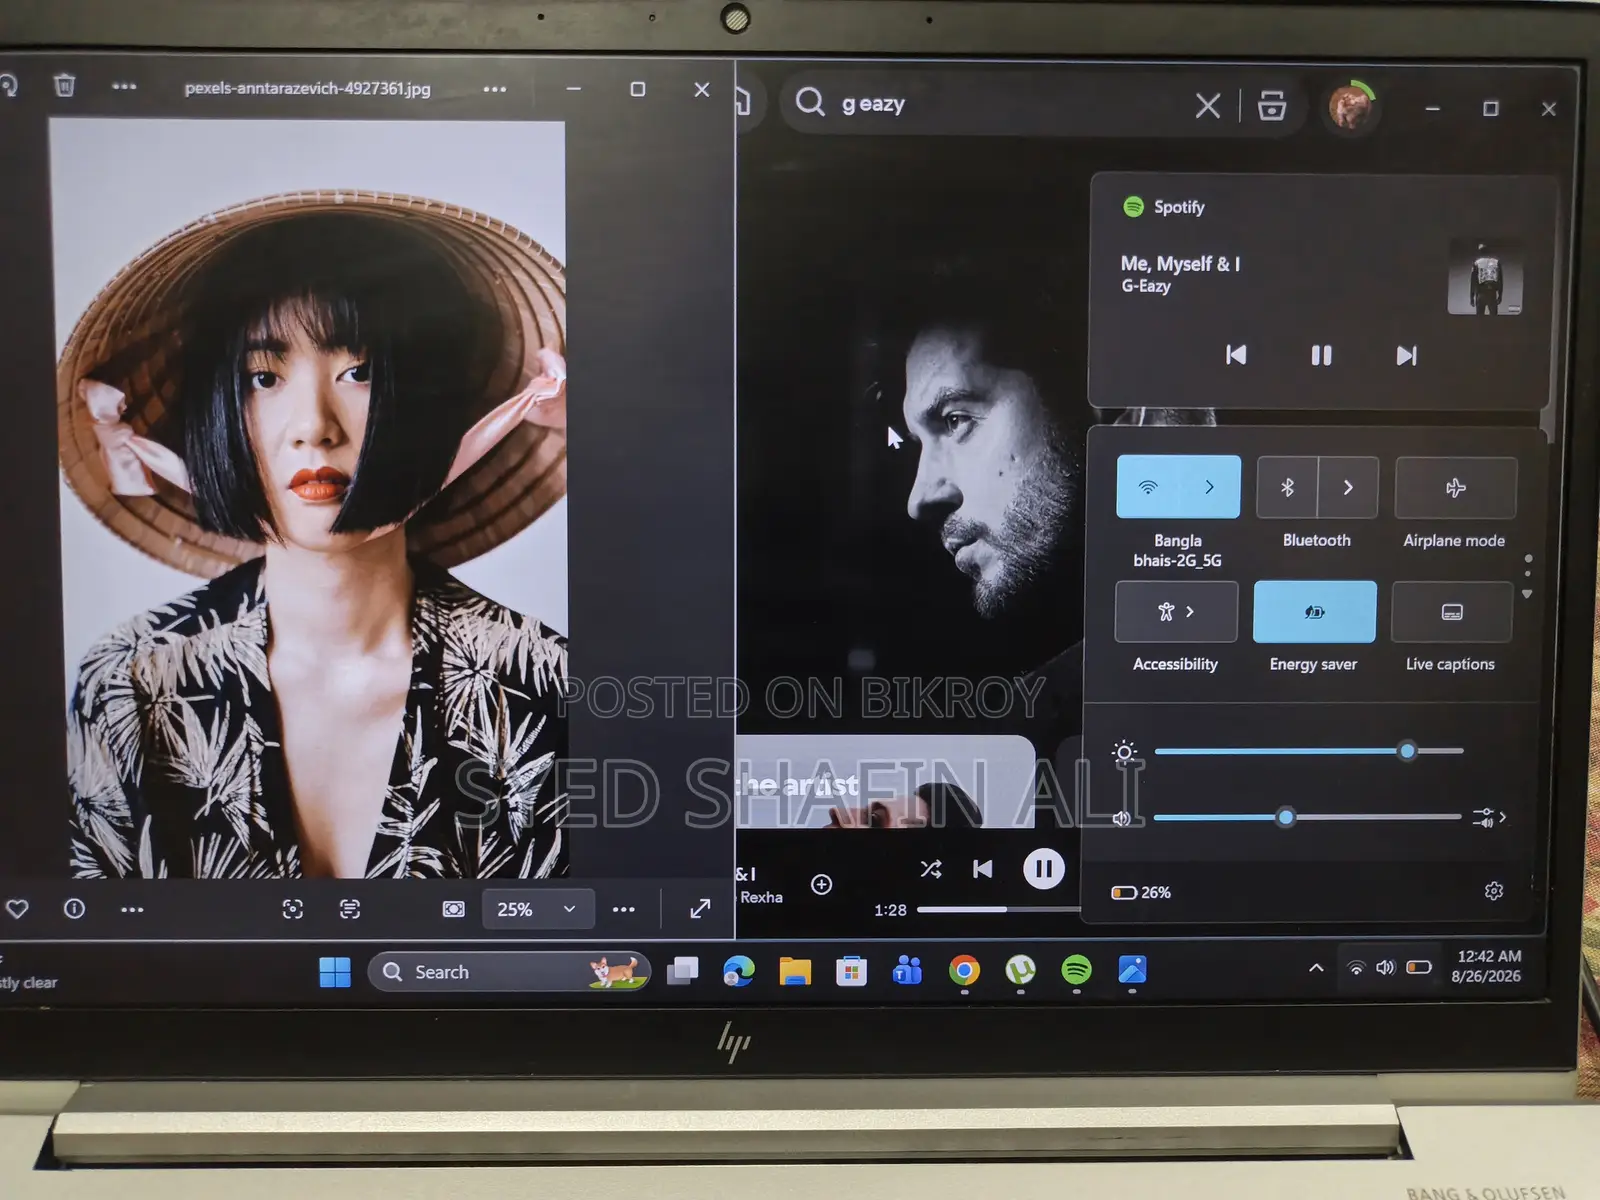Open more options right of zoom dropdown

coord(624,909)
